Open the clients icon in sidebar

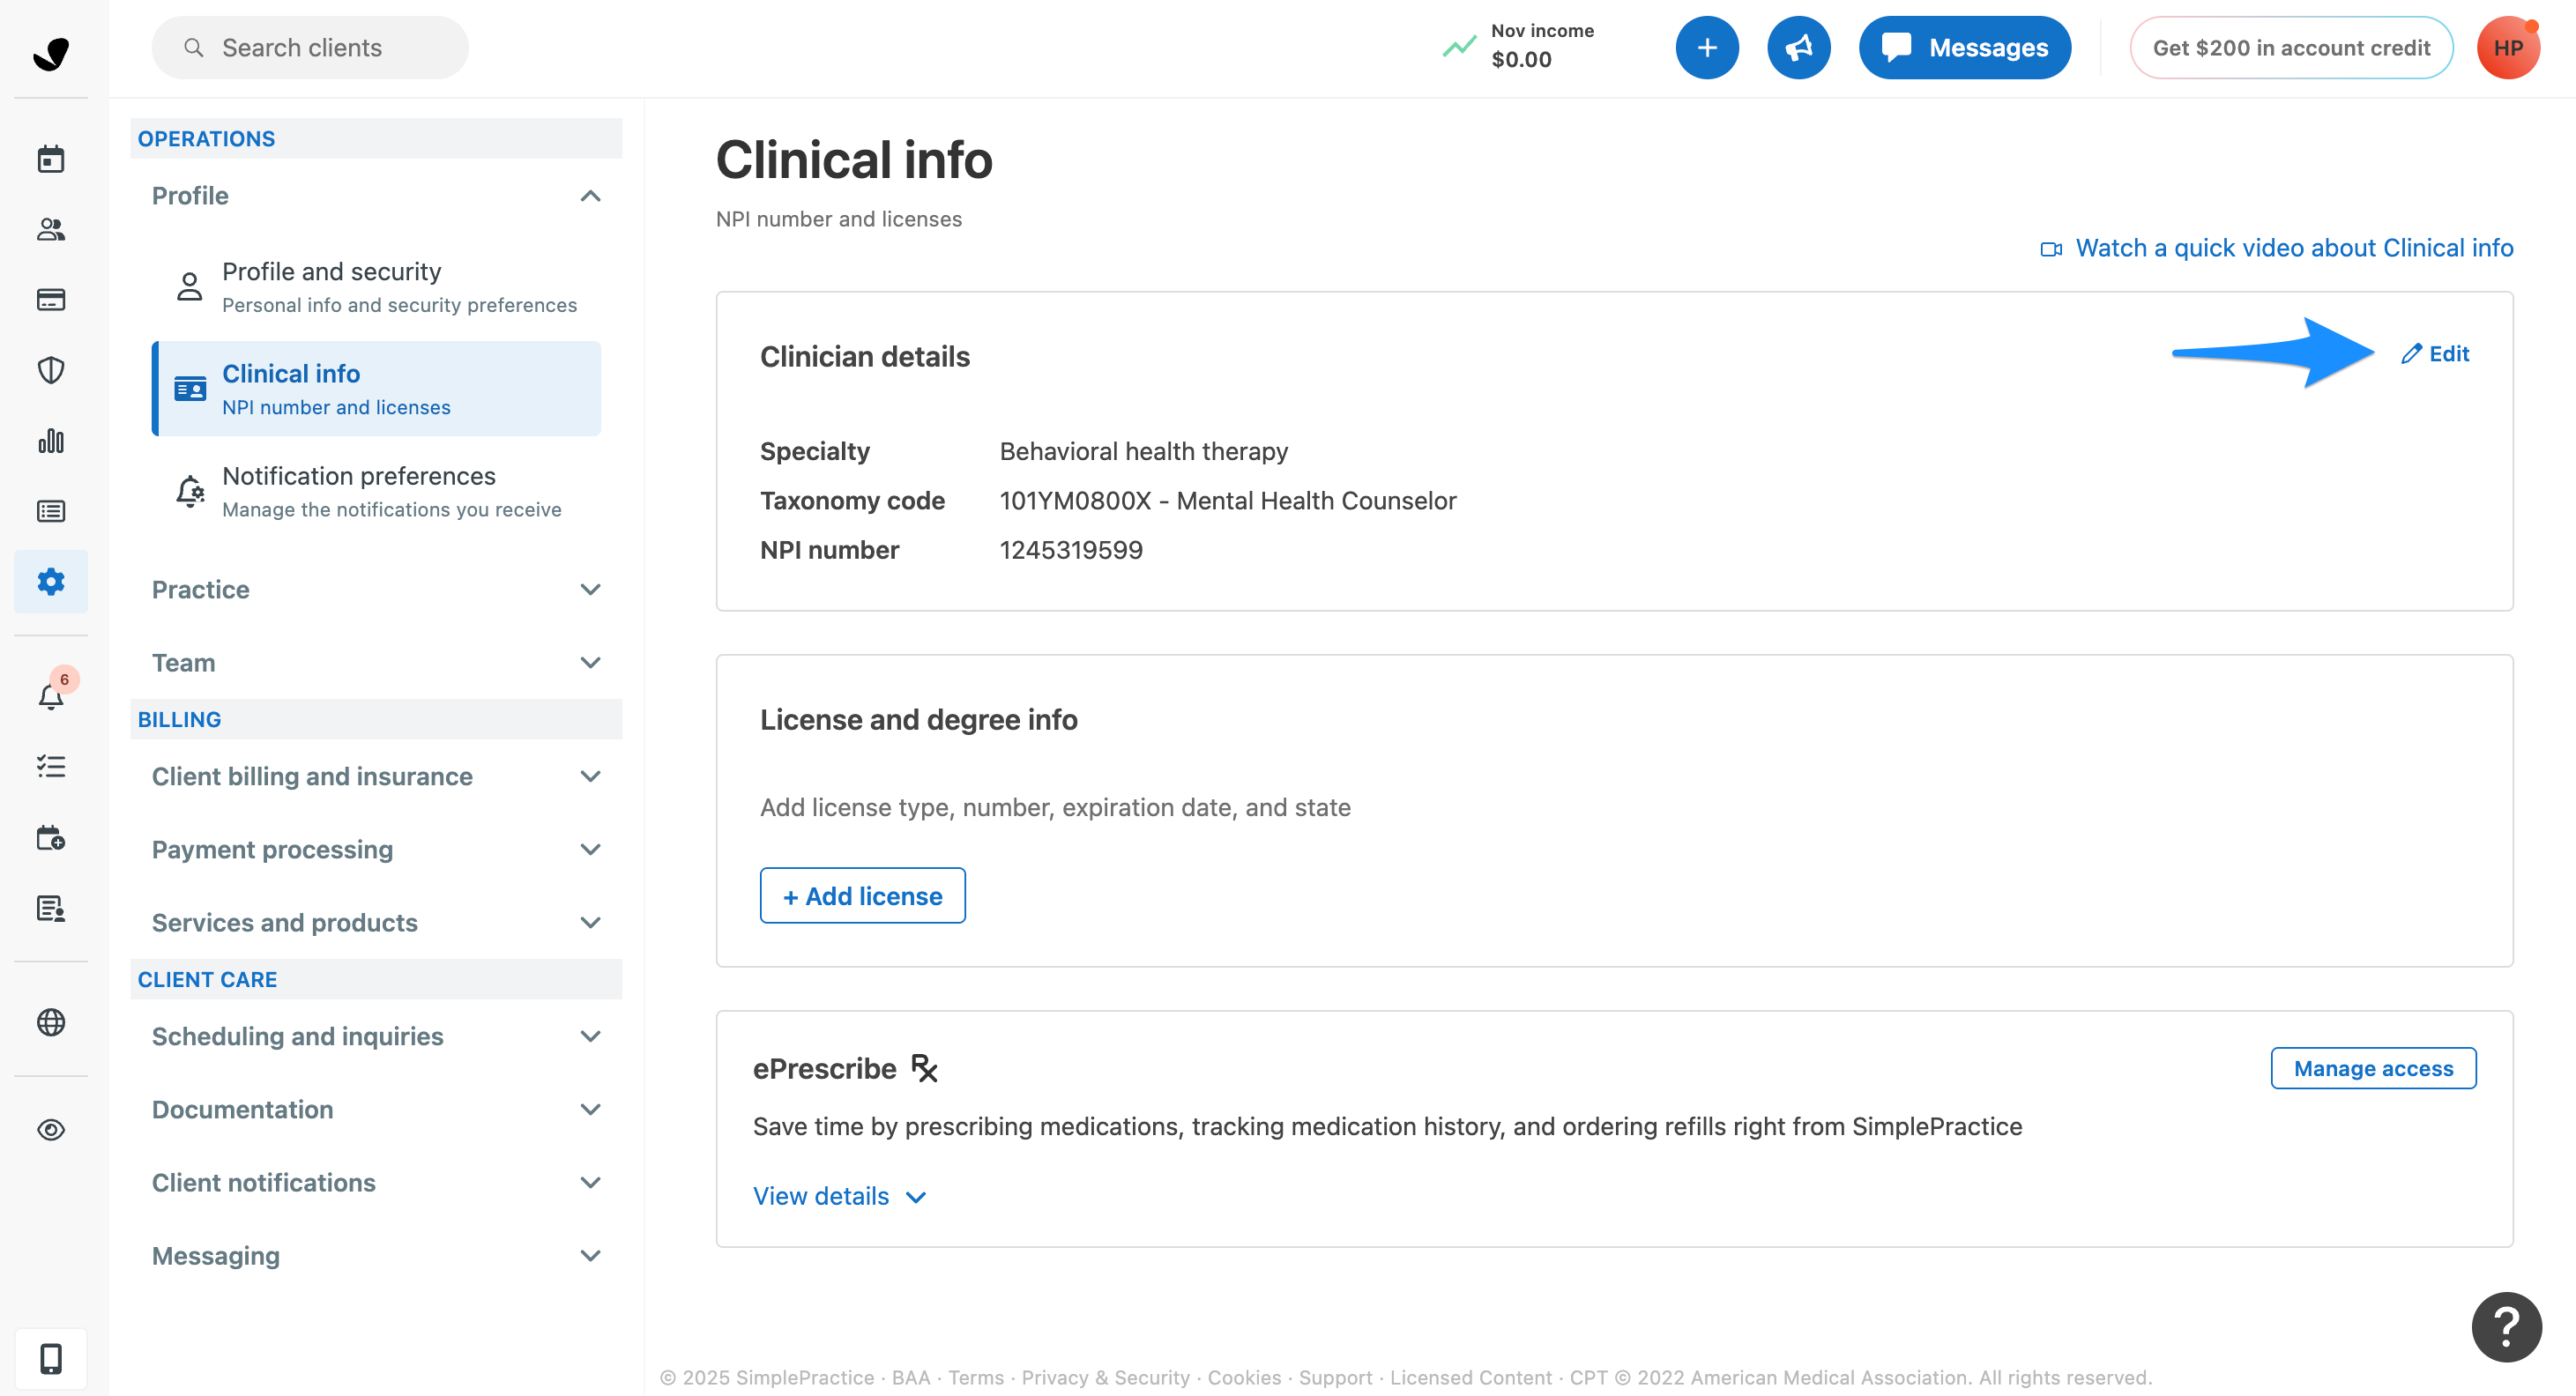[51, 229]
